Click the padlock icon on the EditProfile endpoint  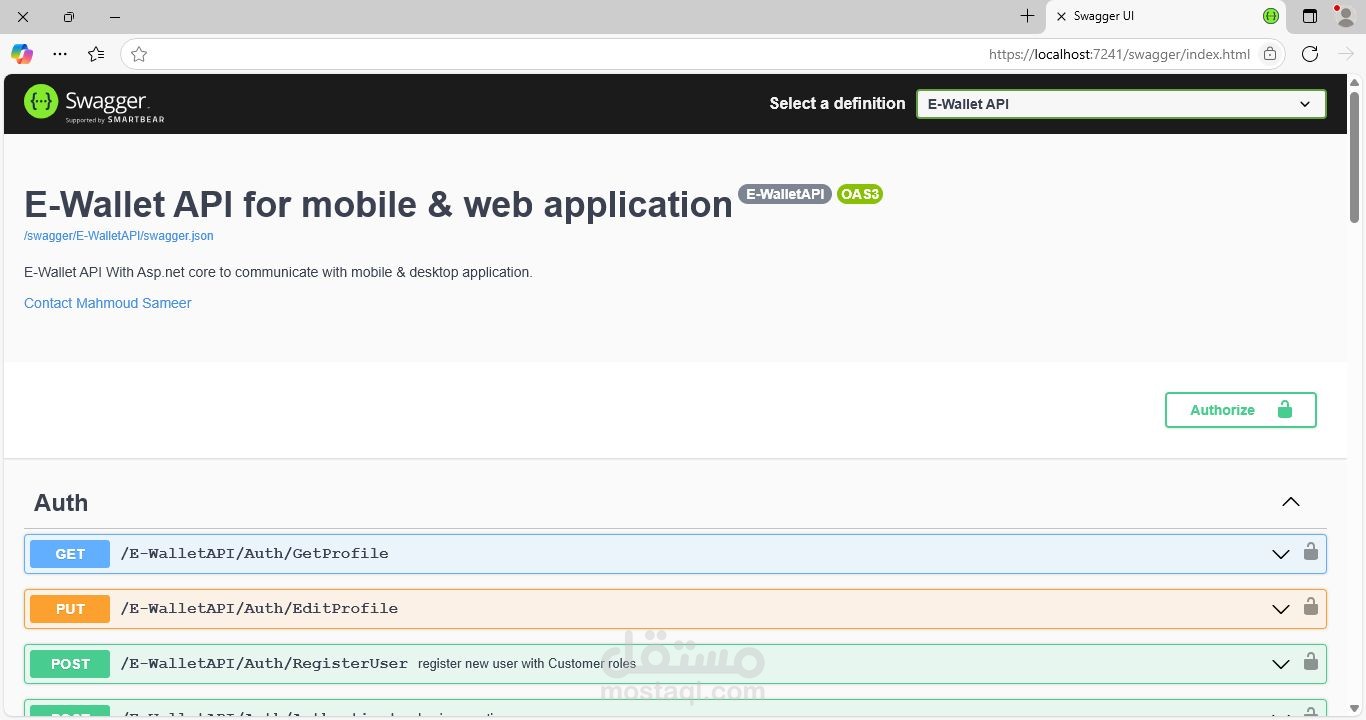[1311, 608]
